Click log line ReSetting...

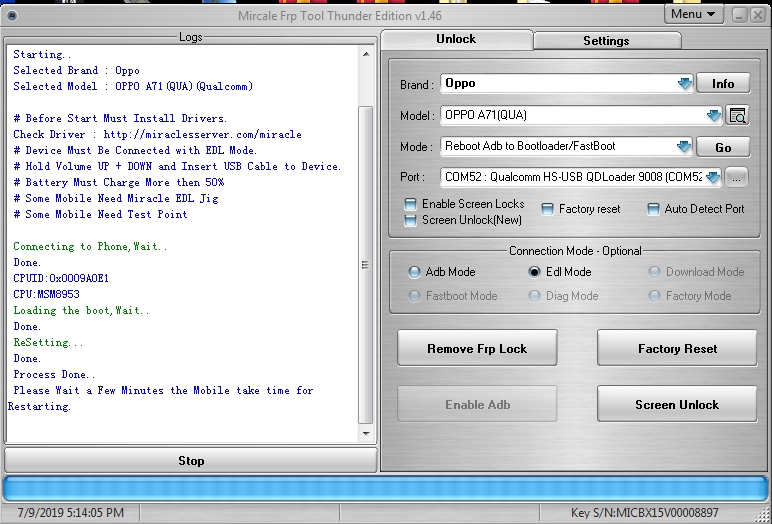48,342
